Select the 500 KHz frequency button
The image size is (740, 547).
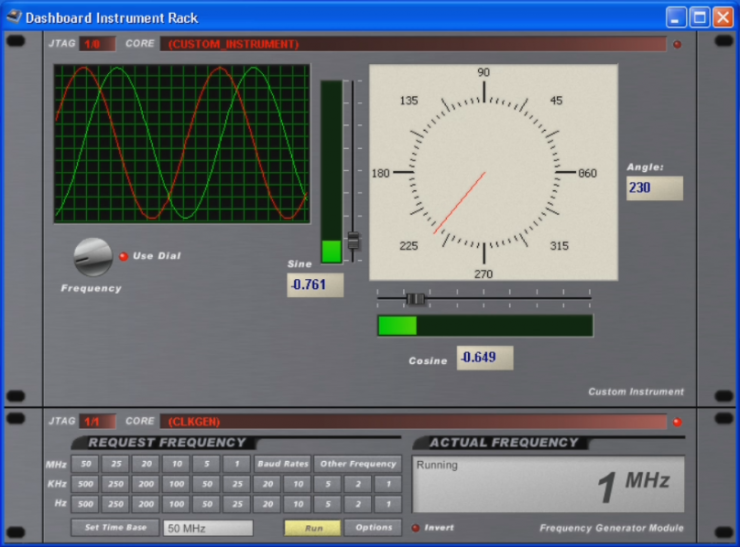[85, 484]
